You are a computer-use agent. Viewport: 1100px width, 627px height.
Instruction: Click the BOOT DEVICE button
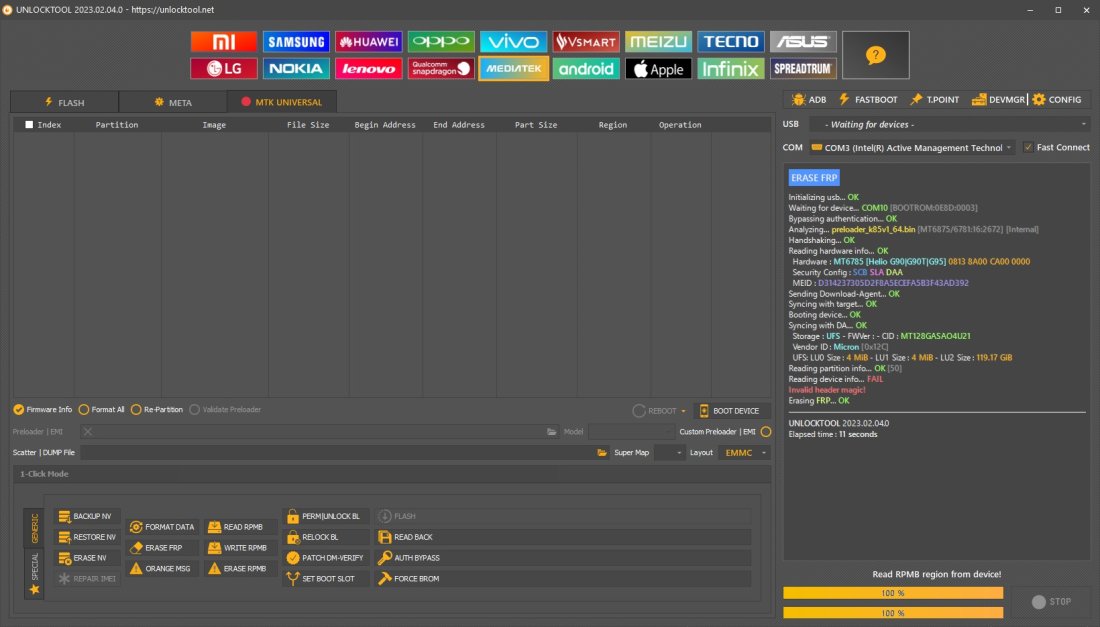pos(730,411)
